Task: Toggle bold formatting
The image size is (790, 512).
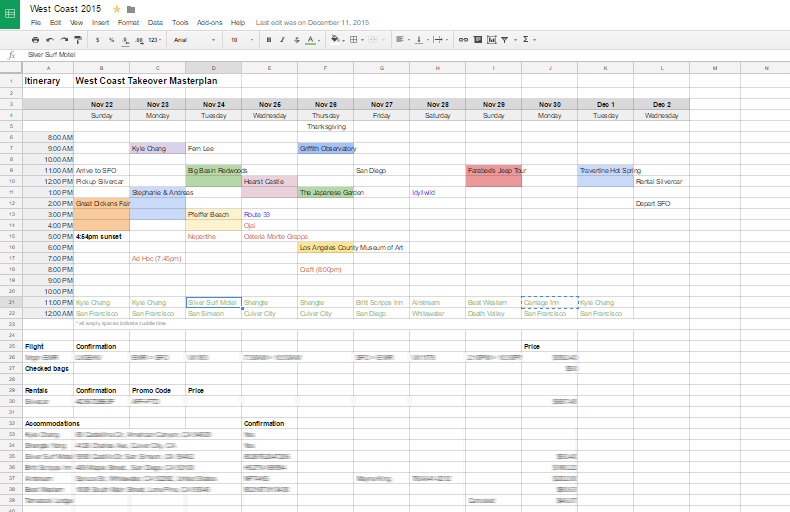Action: coord(269,40)
